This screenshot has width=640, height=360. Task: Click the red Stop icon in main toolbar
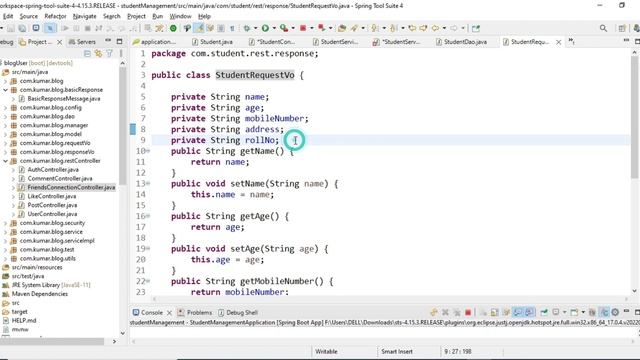pyautogui.click(x=303, y=28)
